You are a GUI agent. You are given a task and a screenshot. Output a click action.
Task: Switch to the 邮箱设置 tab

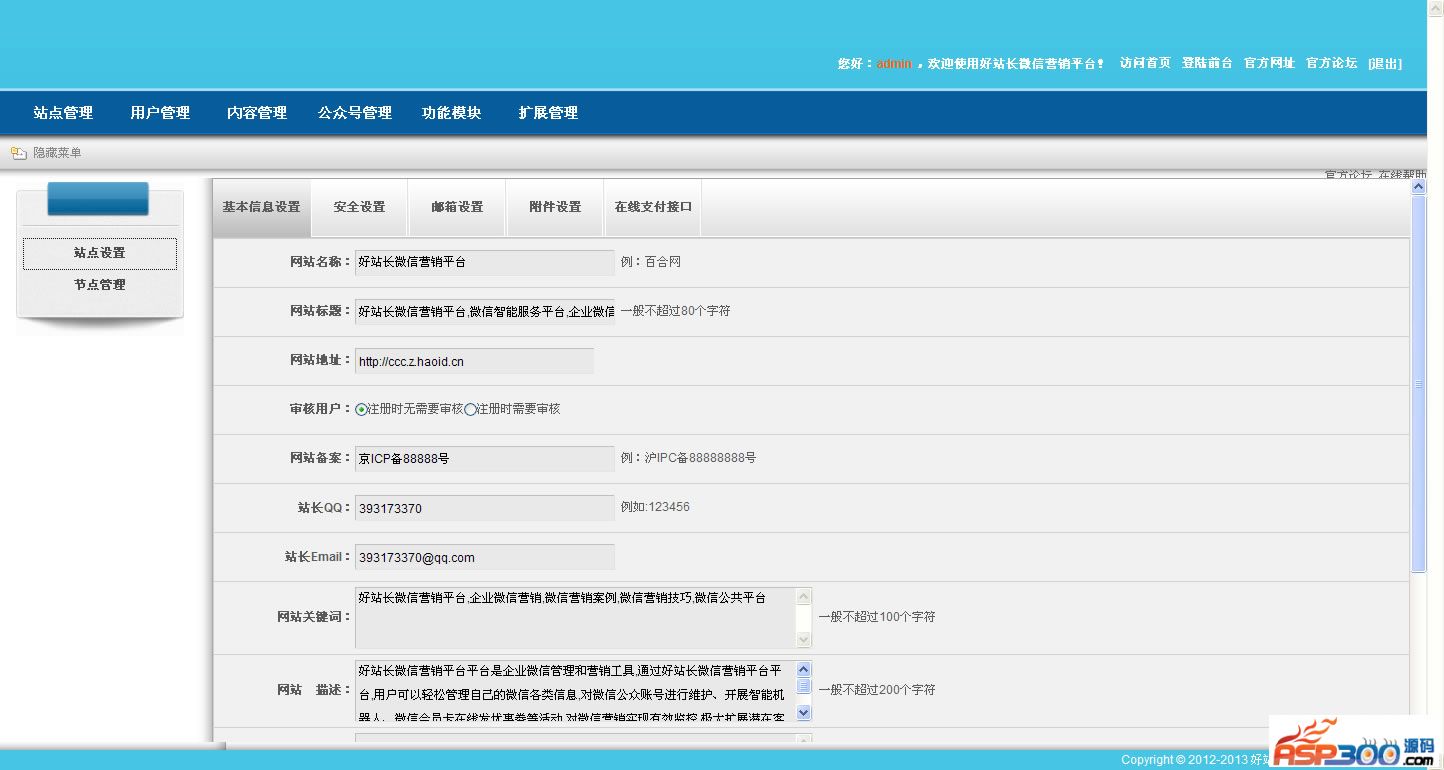[457, 207]
